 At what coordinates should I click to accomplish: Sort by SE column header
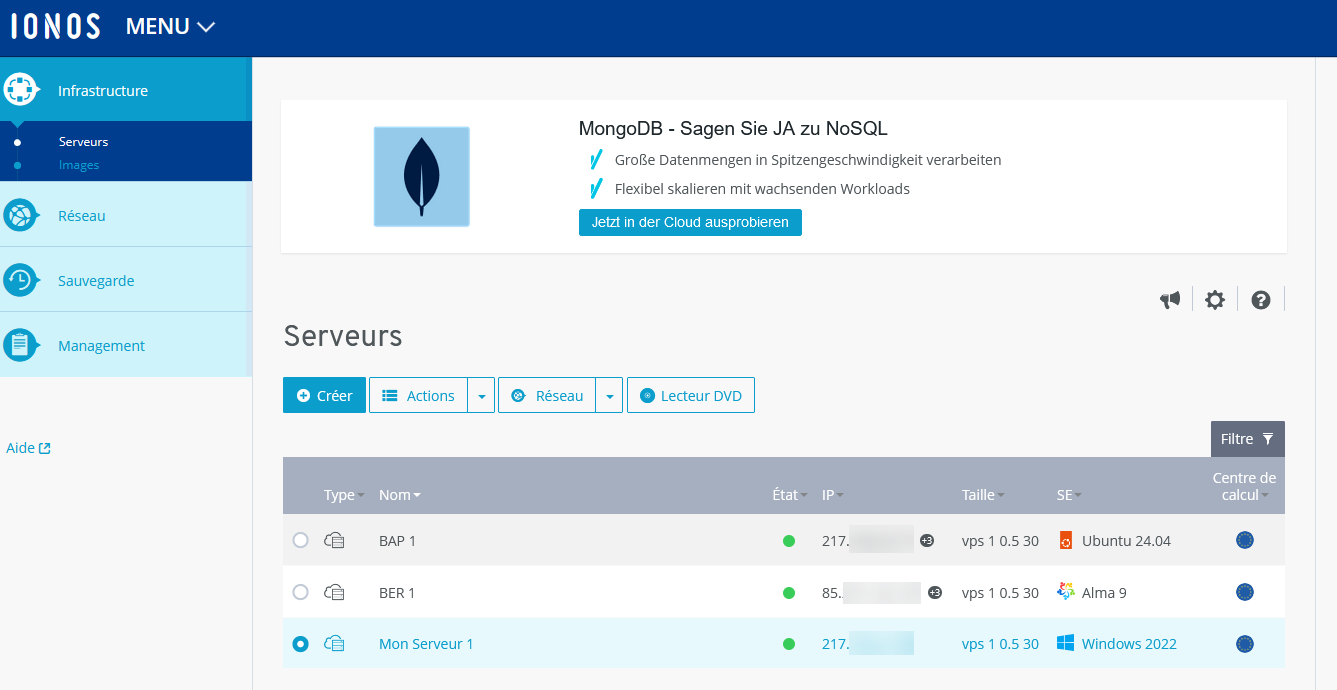click(x=1069, y=495)
